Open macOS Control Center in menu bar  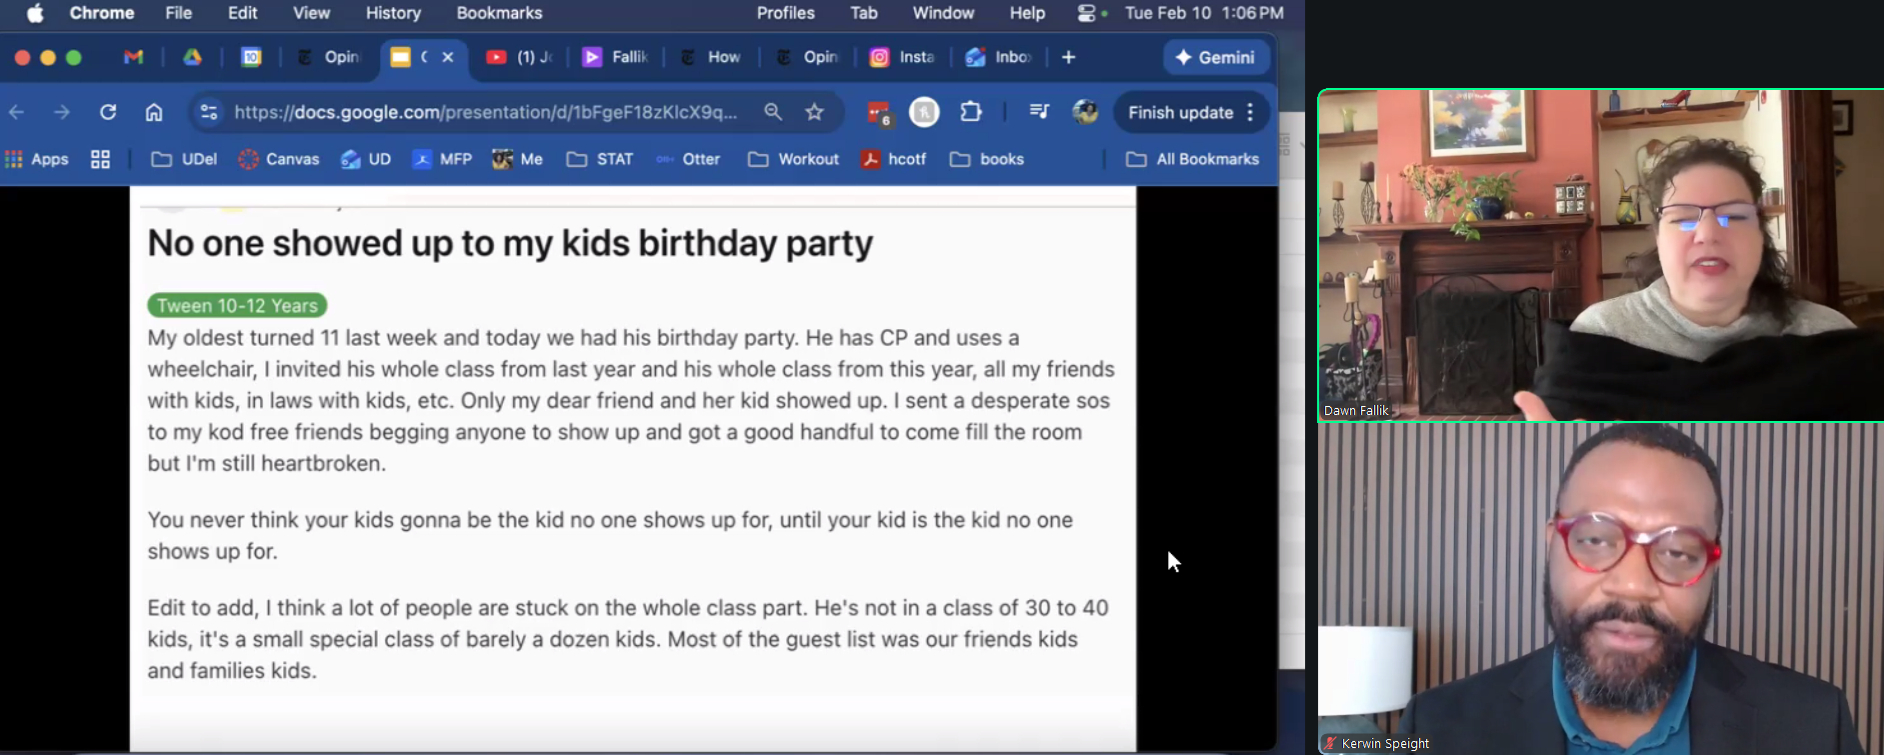click(x=1086, y=13)
